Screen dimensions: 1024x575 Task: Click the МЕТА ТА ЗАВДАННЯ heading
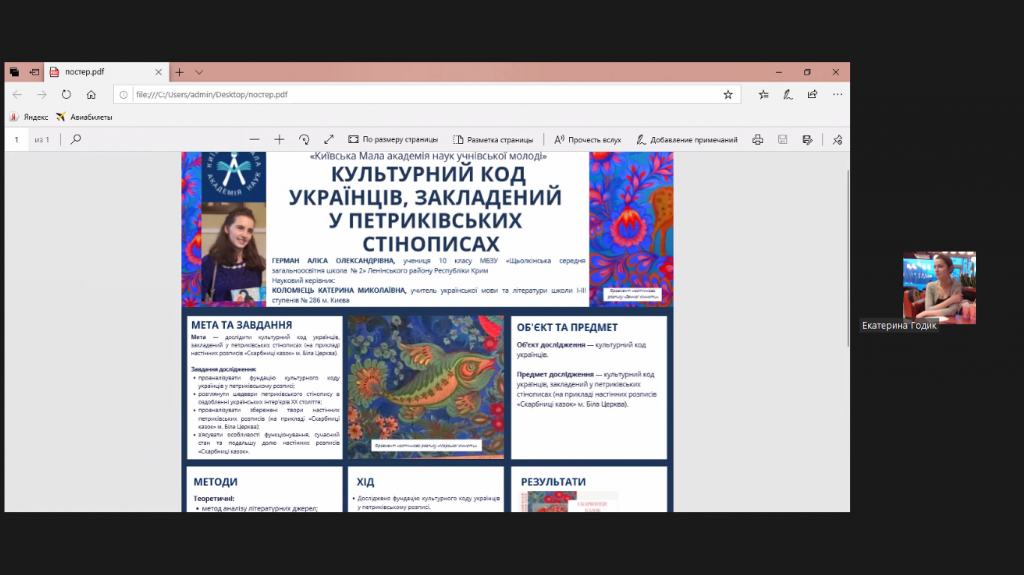pyautogui.click(x=242, y=325)
